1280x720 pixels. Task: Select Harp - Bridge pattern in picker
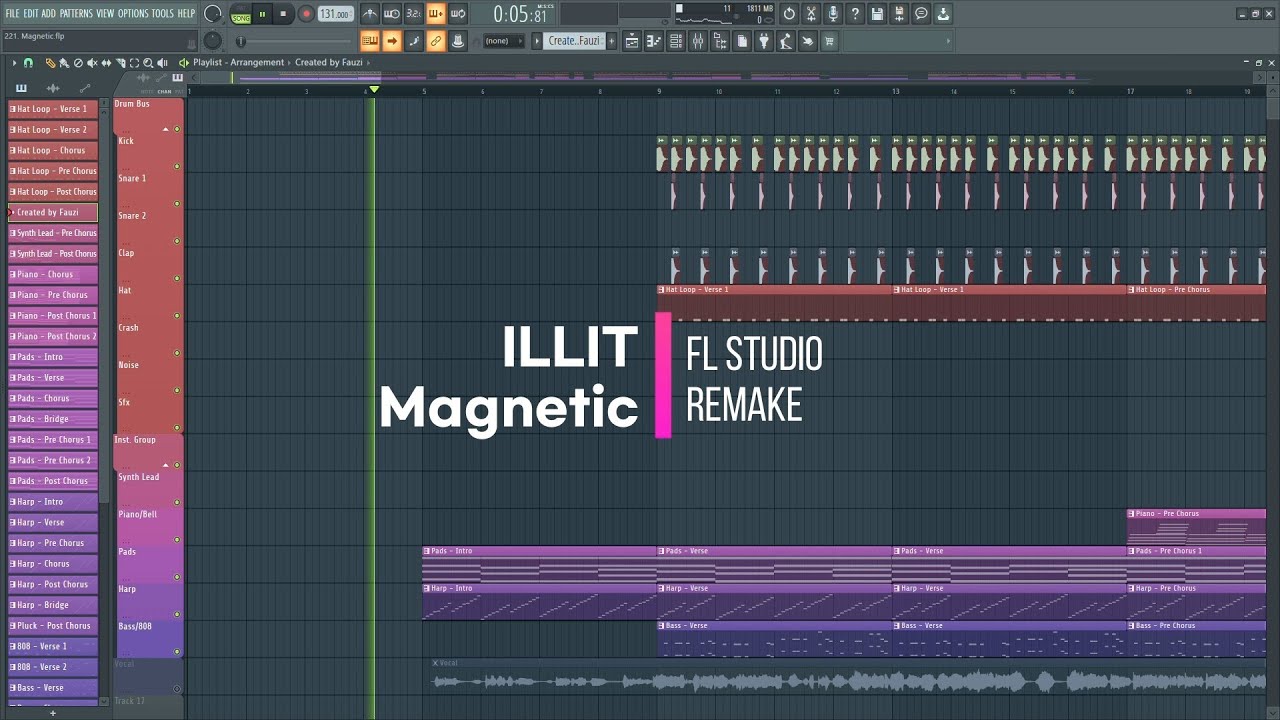click(53, 605)
